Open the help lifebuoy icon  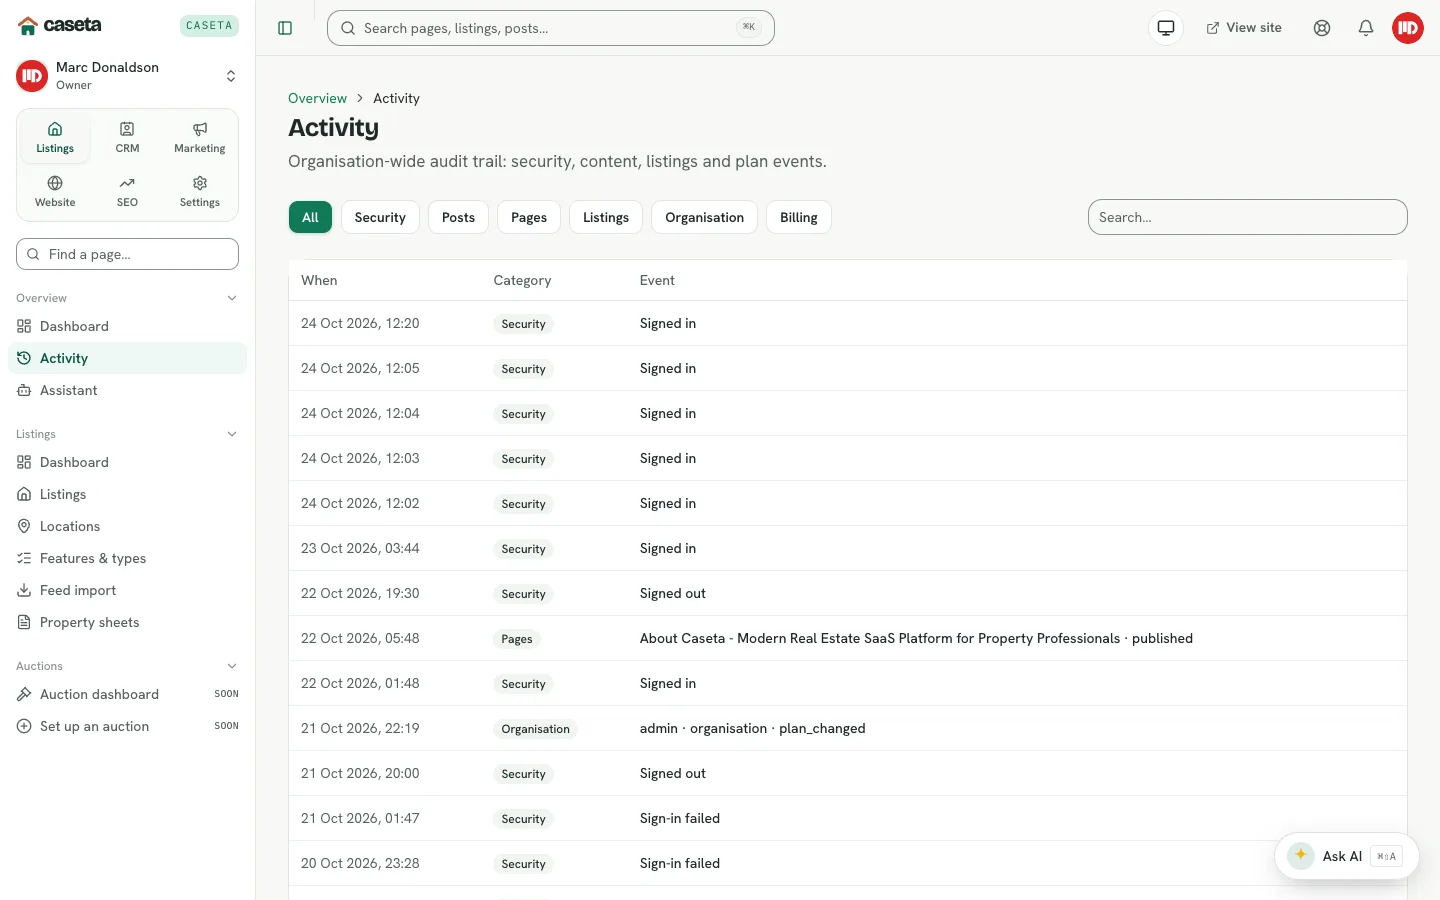(x=1322, y=28)
